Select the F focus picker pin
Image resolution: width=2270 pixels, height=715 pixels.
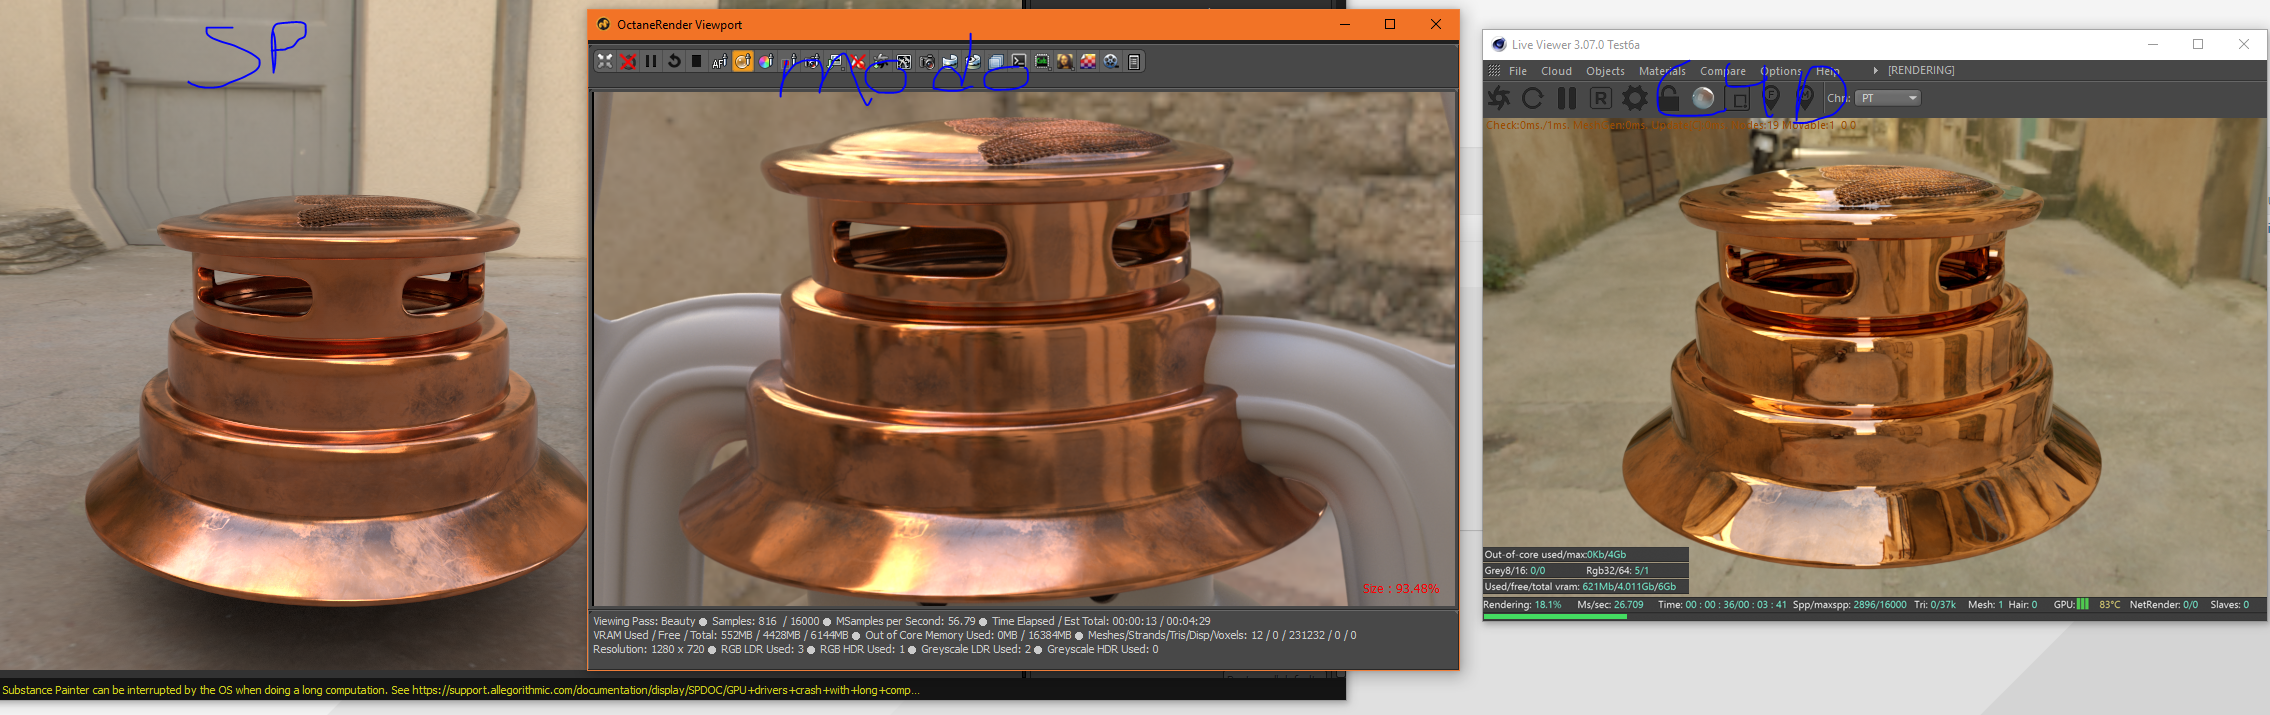coord(1771,98)
